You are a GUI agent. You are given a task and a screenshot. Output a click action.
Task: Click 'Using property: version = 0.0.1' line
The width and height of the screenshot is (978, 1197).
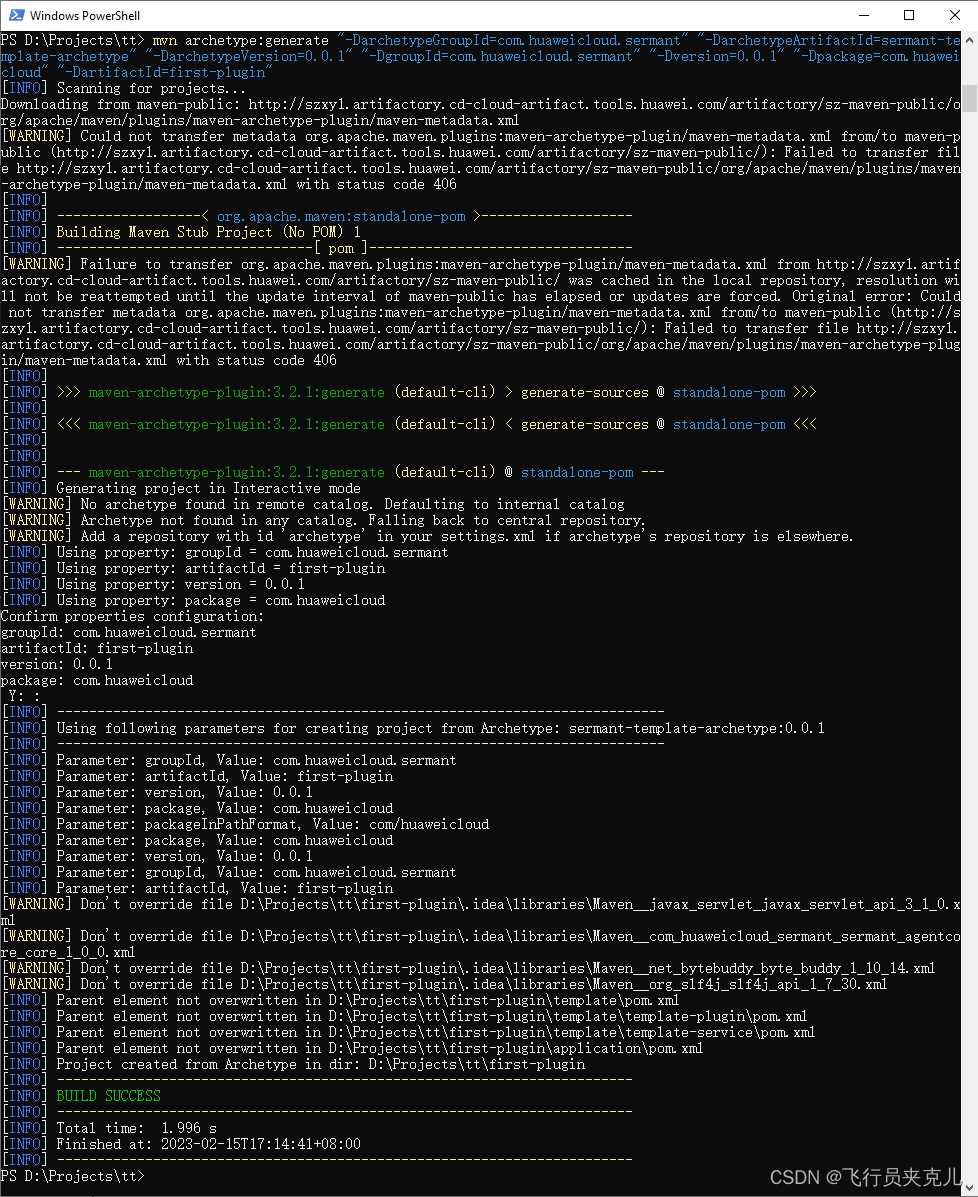tap(153, 584)
